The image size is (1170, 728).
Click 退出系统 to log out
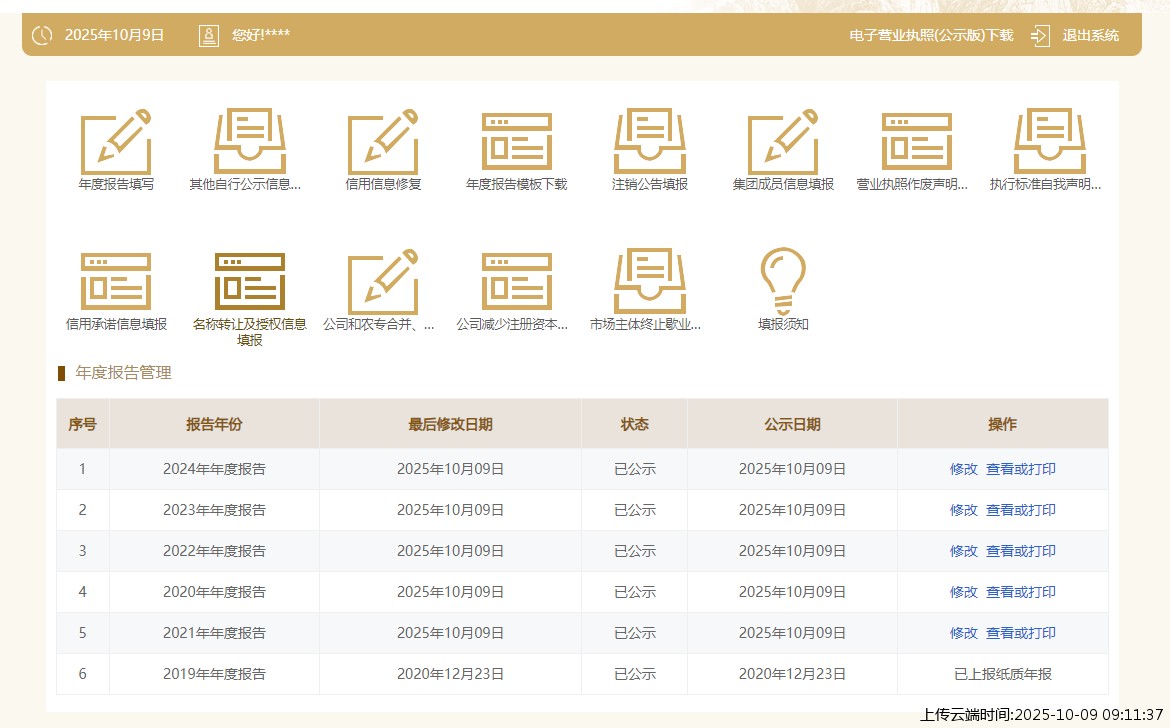(x=1089, y=36)
